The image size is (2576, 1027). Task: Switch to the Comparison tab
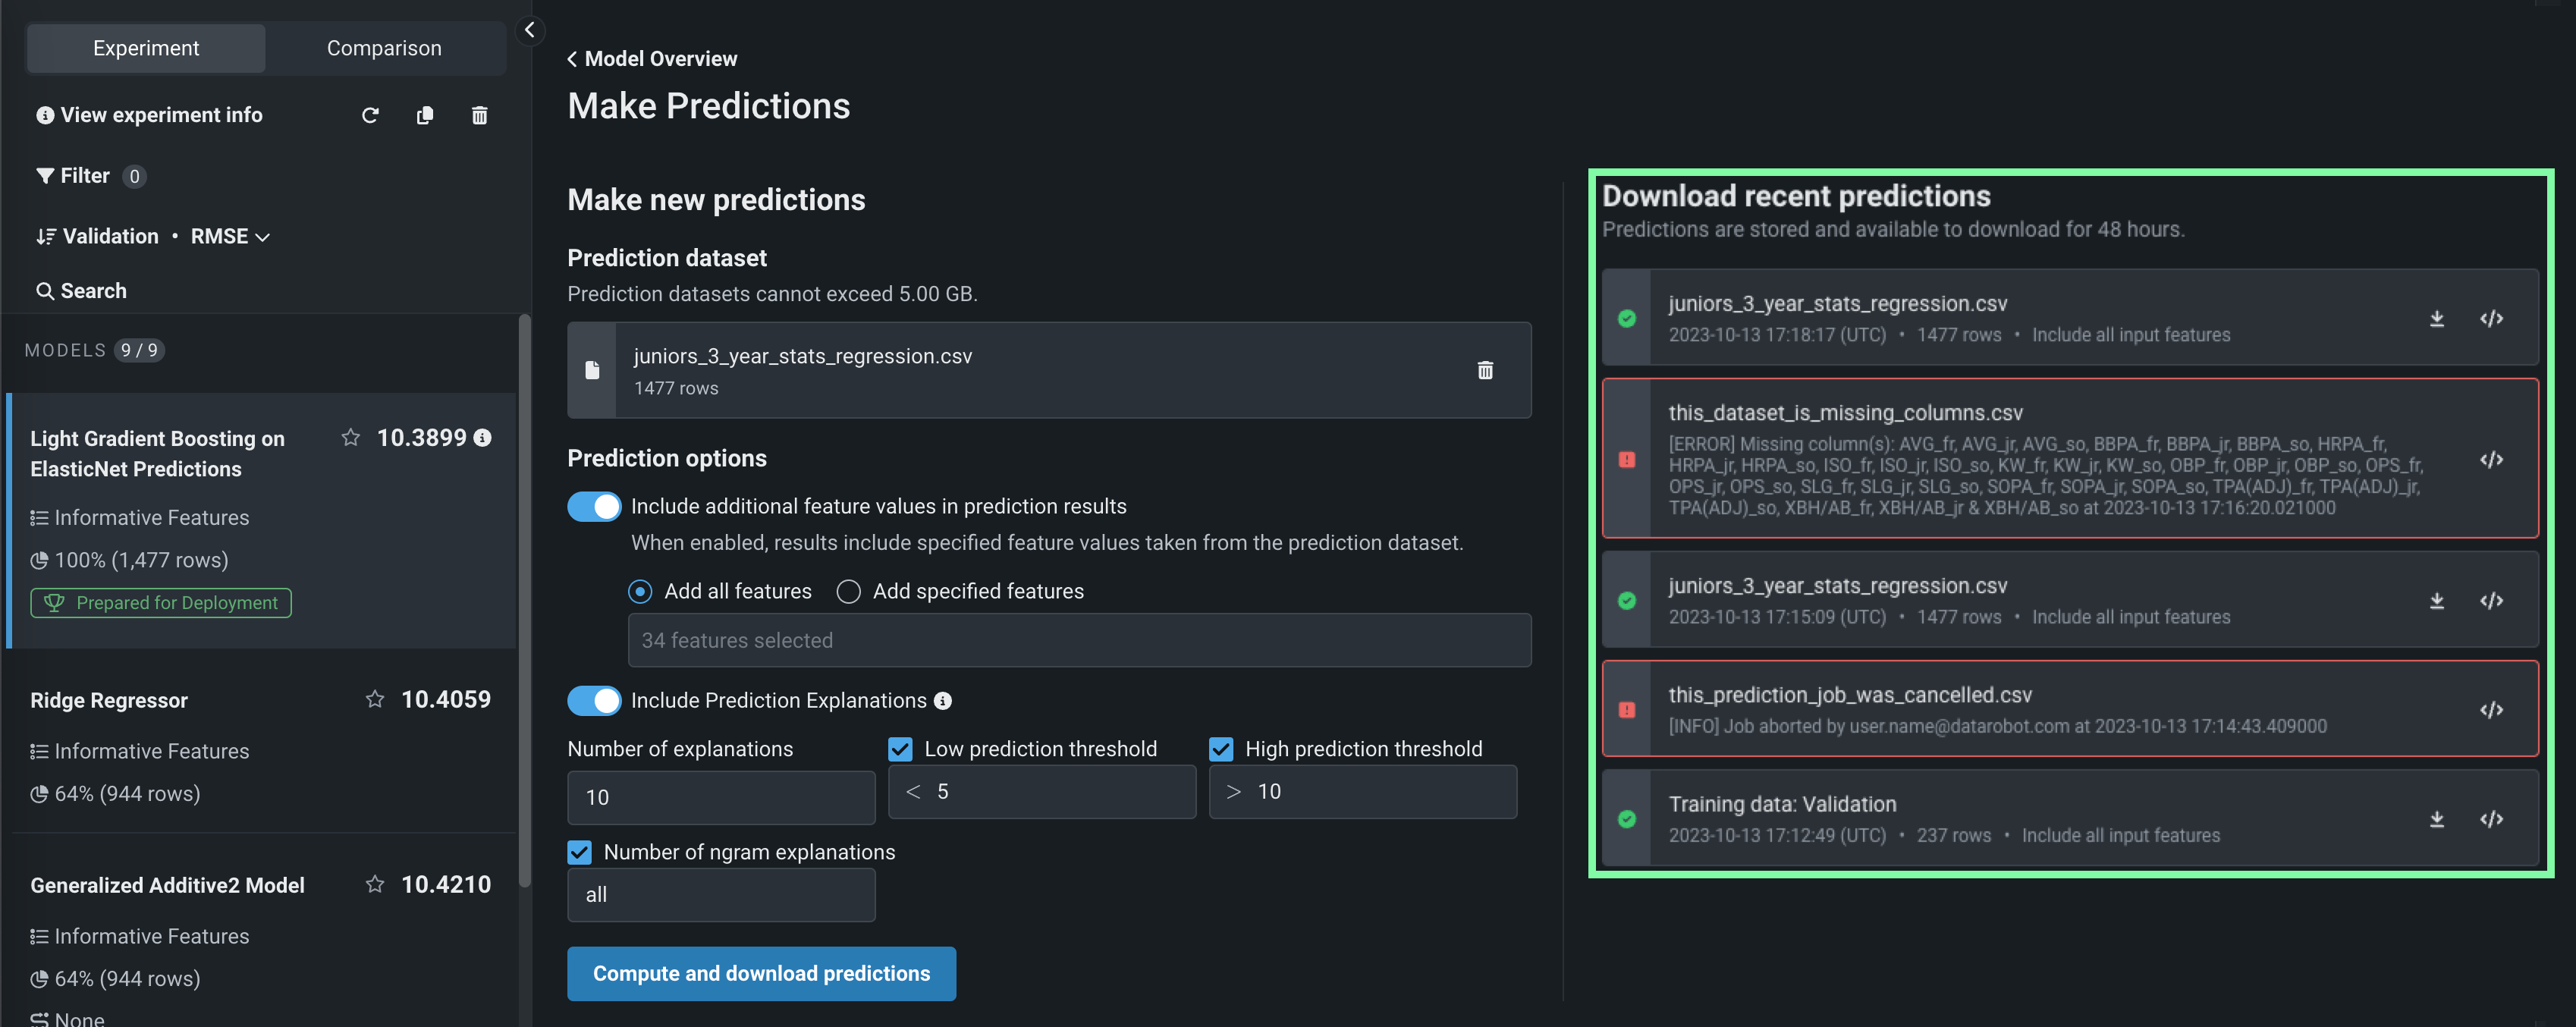(384, 48)
